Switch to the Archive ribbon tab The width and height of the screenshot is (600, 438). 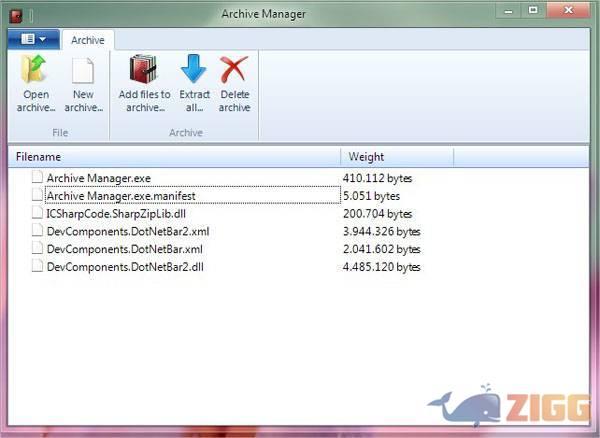click(x=88, y=40)
